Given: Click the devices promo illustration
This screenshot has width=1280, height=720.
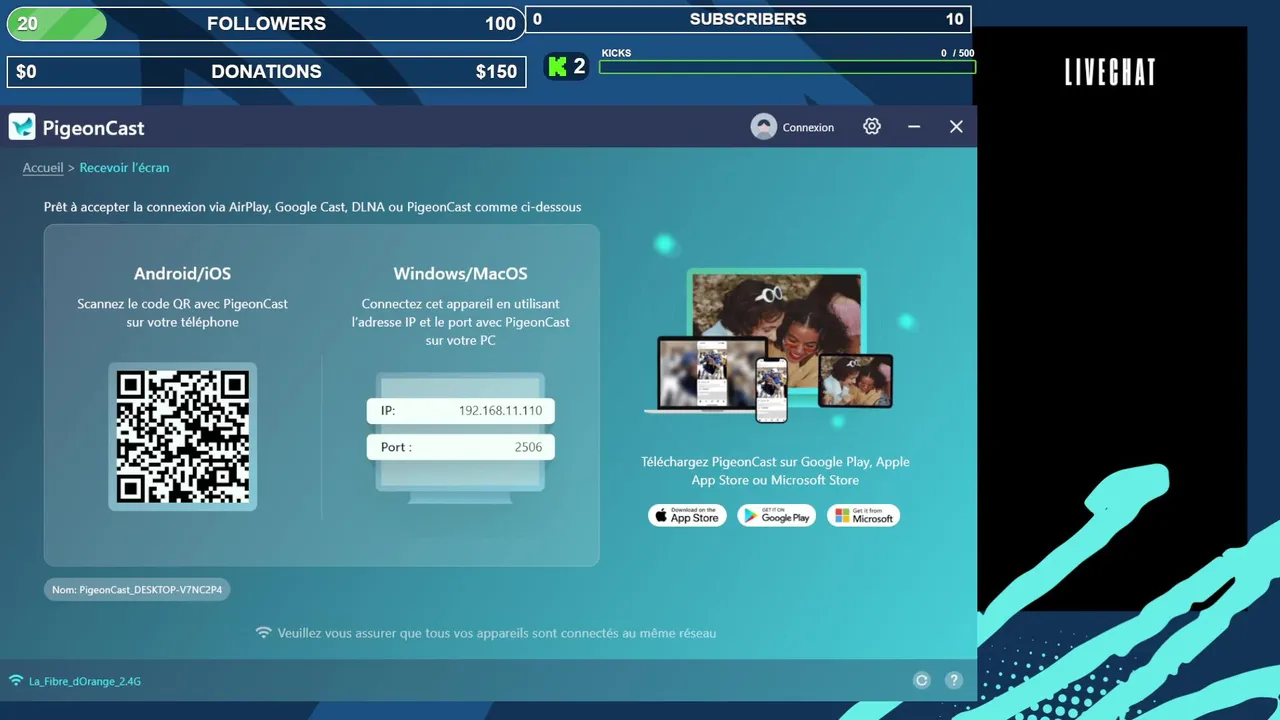Looking at the screenshot, I should 769,345.
